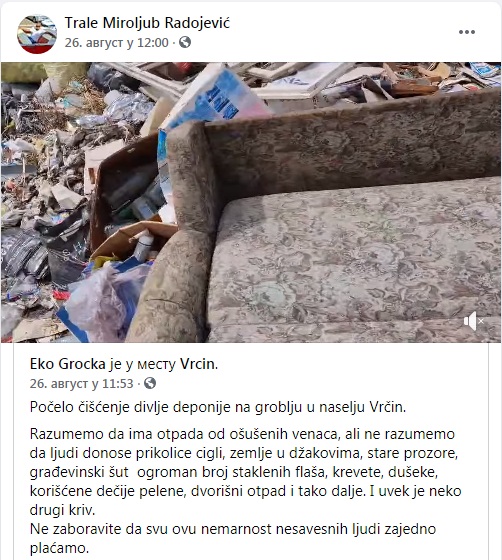Open the three-dot post options menu
Viewport: 502px width, 560px height.
click(467, 32)
